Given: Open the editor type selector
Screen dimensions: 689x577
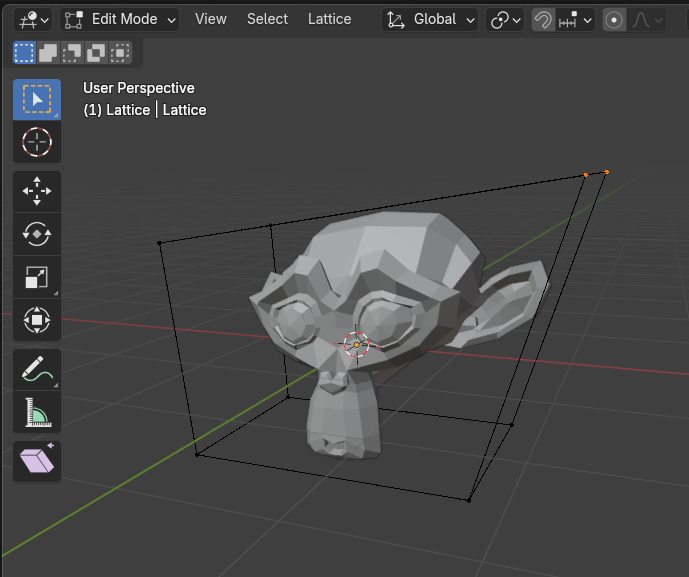Looking at the screenshot, I should tap(33, 20).
